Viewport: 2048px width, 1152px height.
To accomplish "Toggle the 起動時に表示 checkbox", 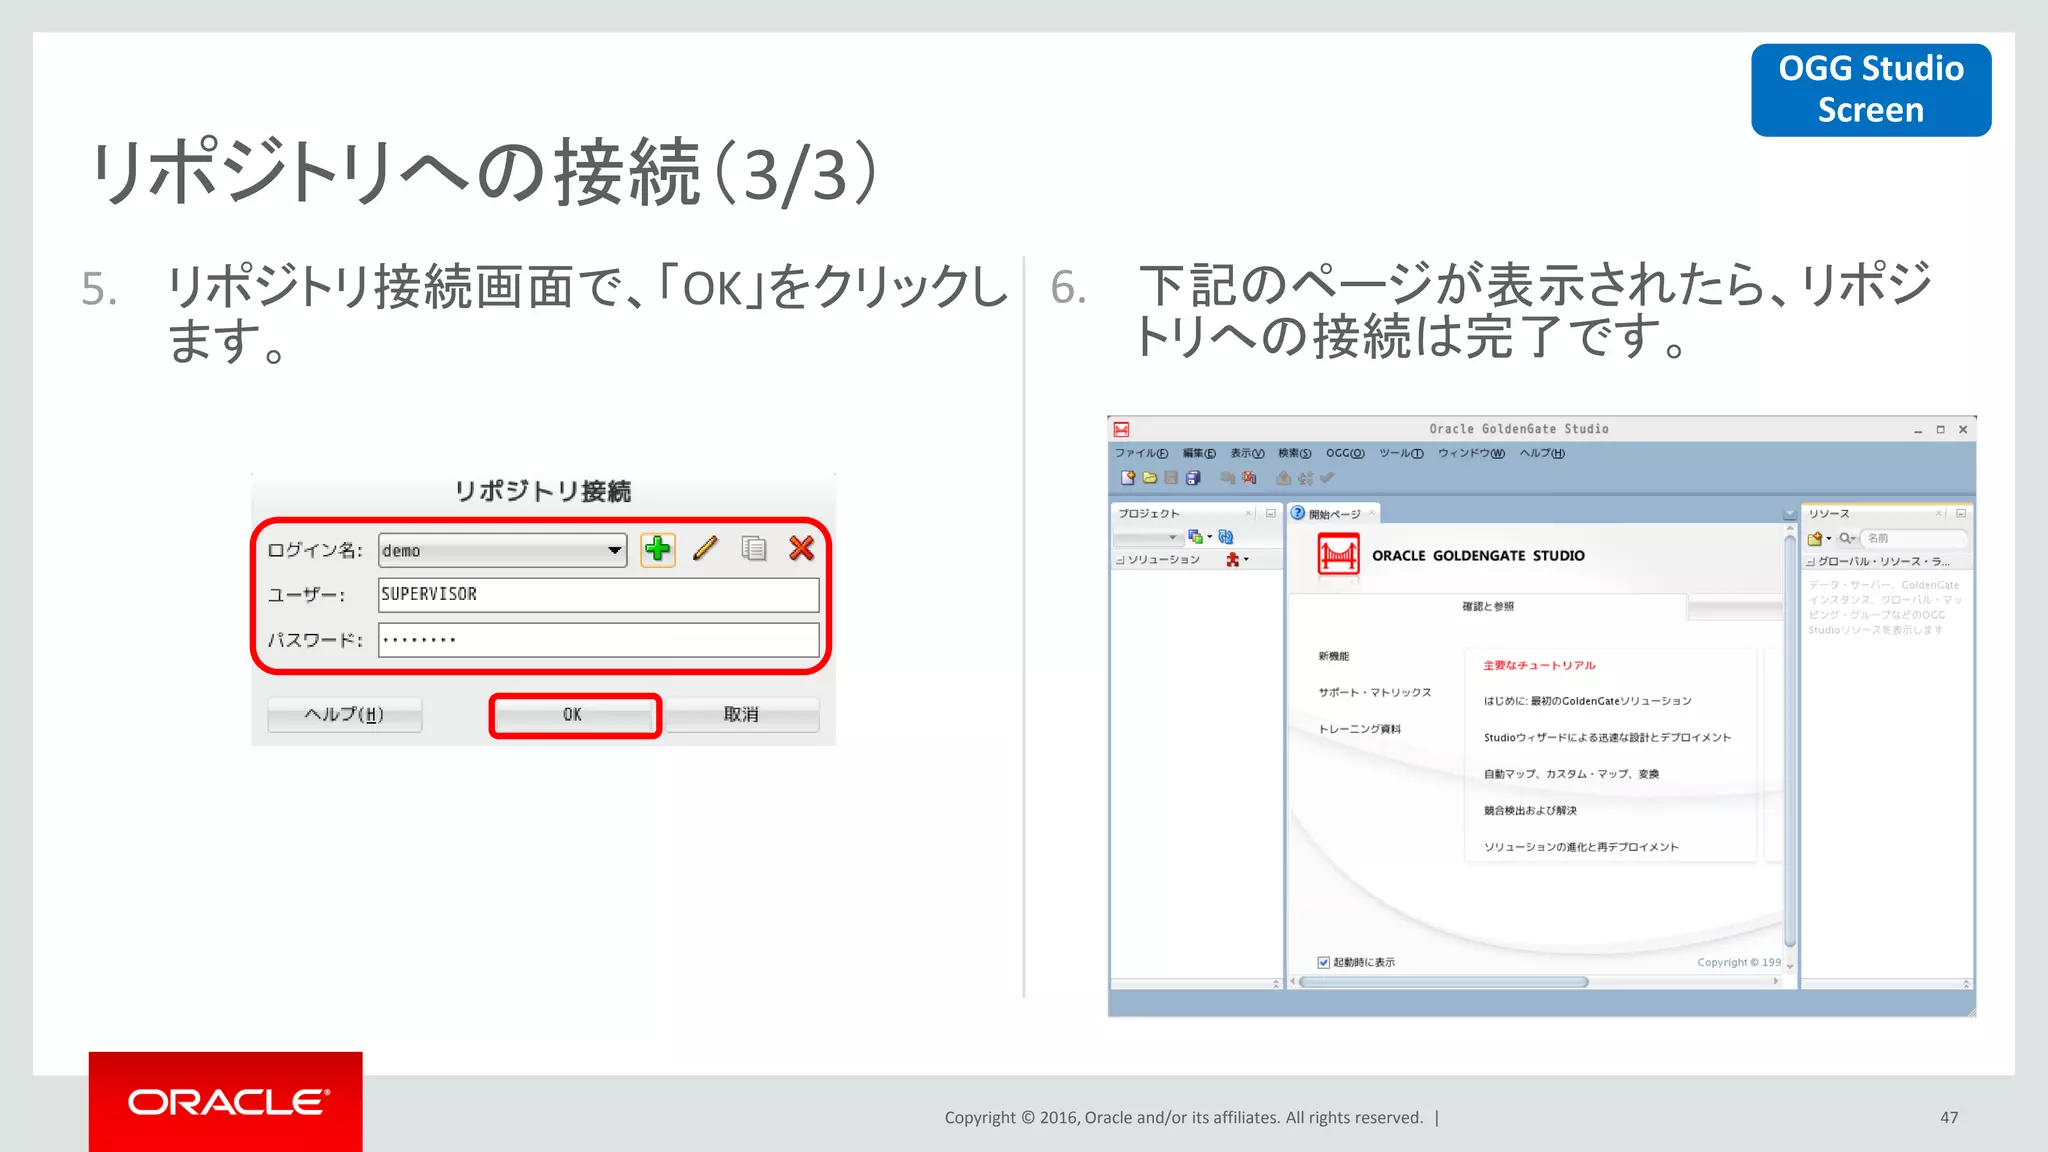I will (1323, 962).
